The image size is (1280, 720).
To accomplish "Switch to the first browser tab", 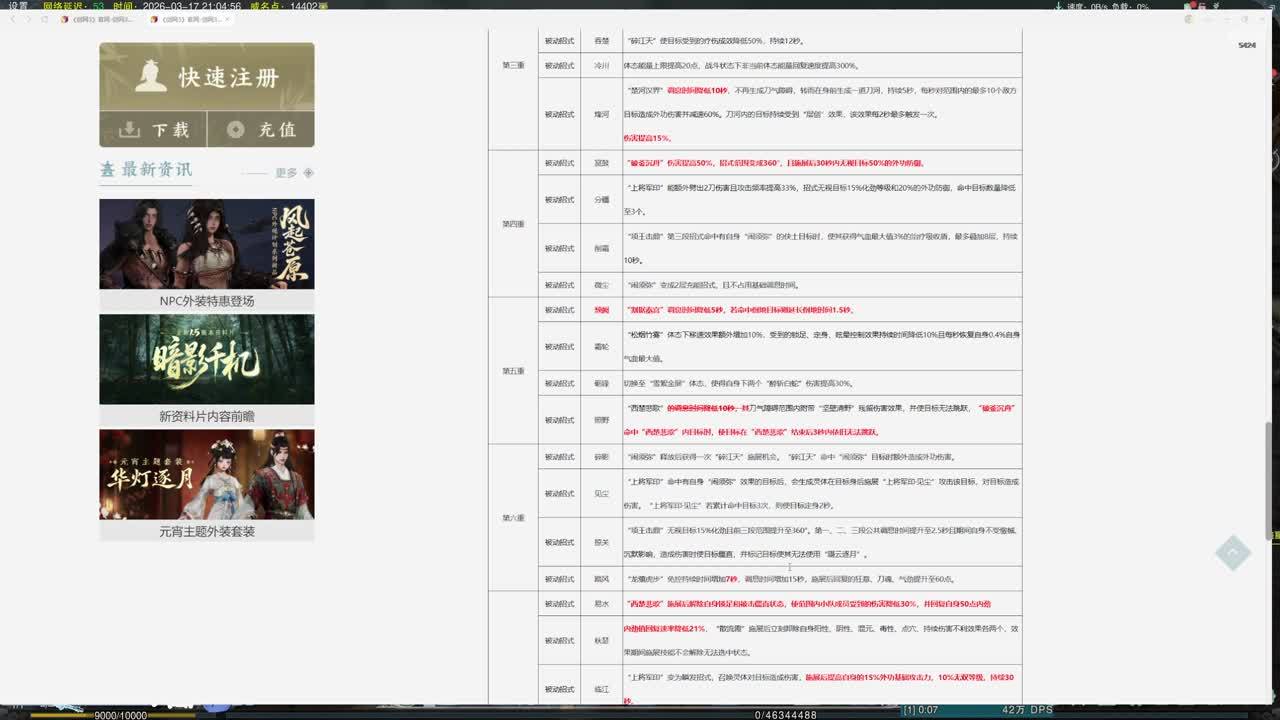I will click(98, 19).
